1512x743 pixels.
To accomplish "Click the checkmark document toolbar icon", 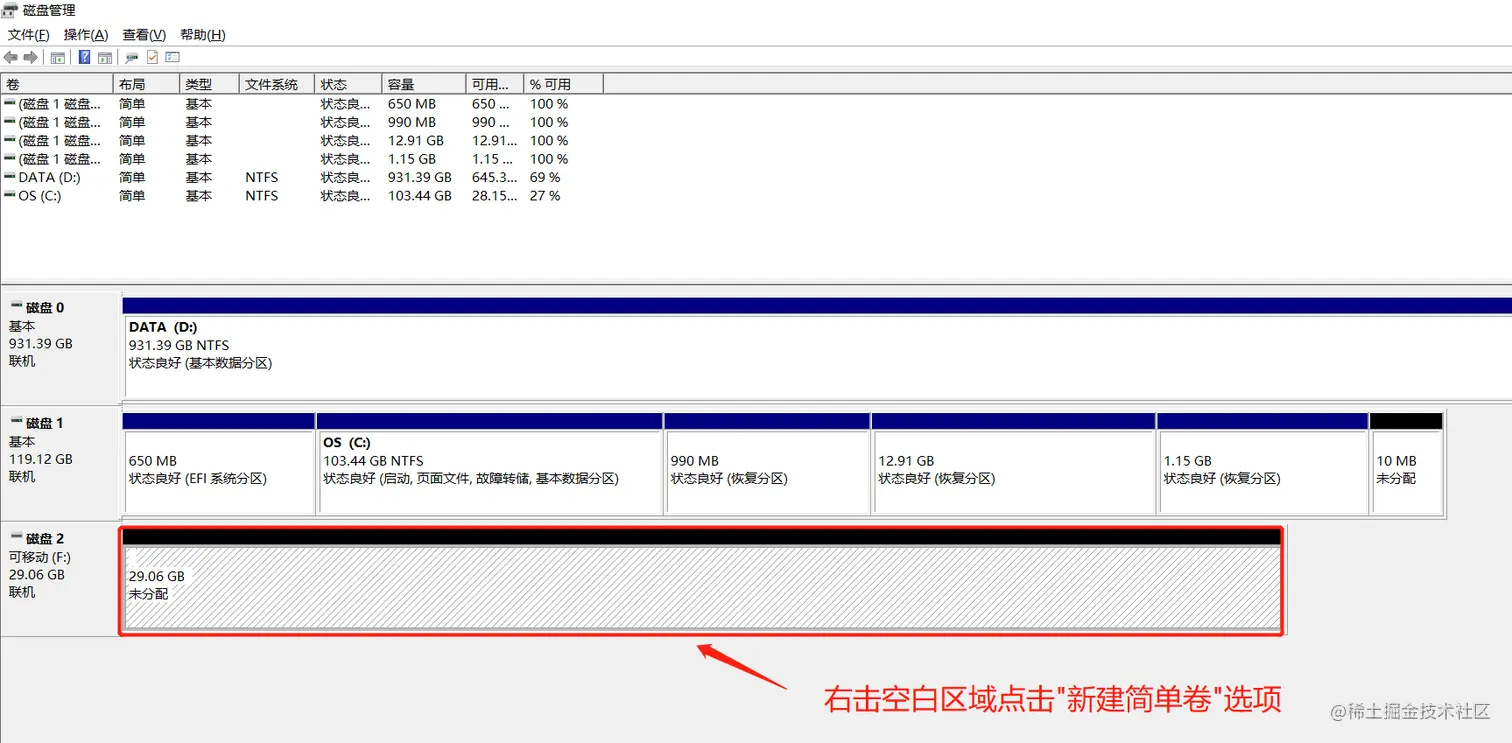I will pyautogui.click(x=153, y=57).
